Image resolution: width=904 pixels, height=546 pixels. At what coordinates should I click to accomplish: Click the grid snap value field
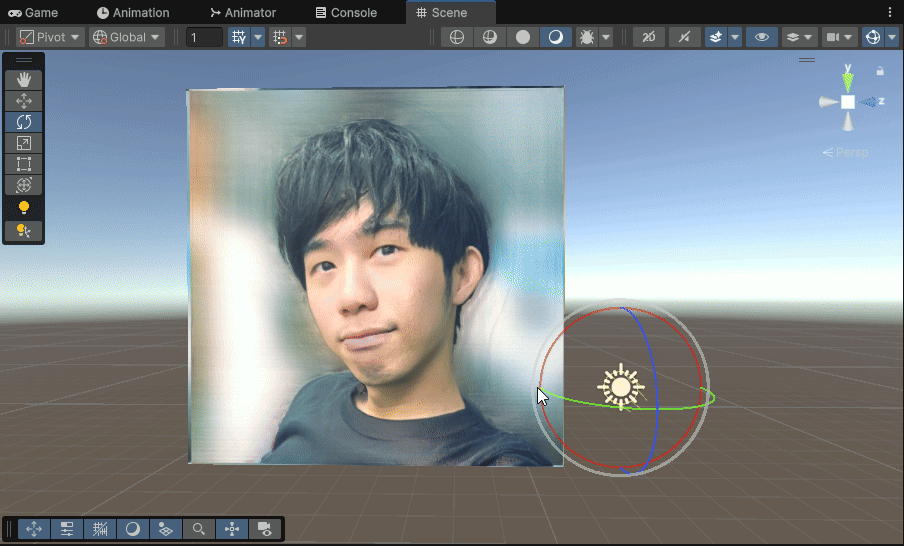click(205, 37)
